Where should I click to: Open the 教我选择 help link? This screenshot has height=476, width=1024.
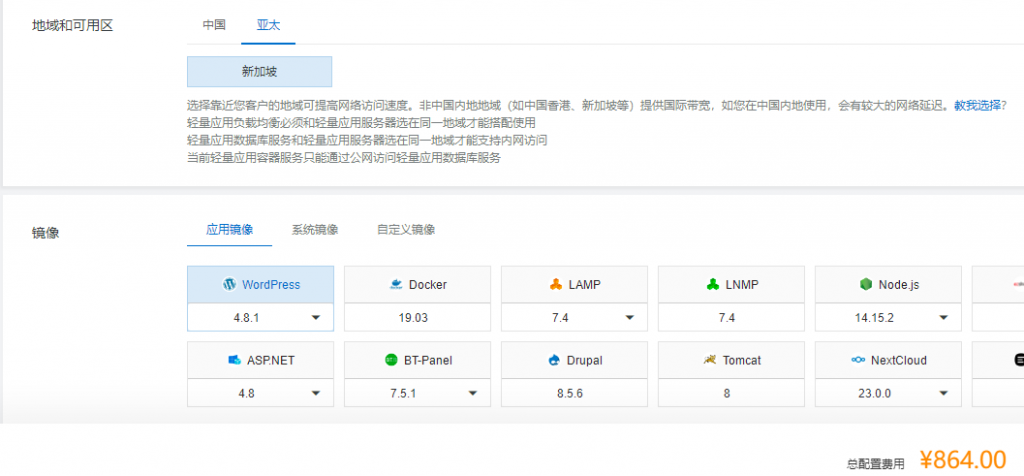978,105
